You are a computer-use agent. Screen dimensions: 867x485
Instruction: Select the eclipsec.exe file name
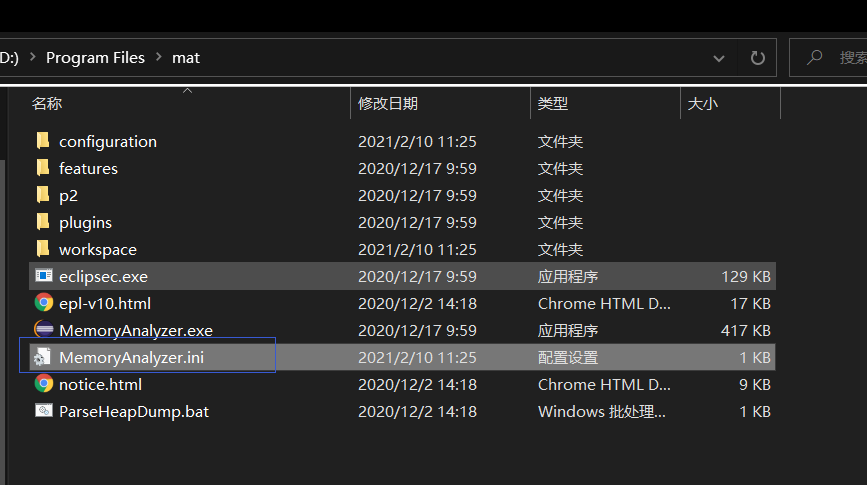click(103, 277)
